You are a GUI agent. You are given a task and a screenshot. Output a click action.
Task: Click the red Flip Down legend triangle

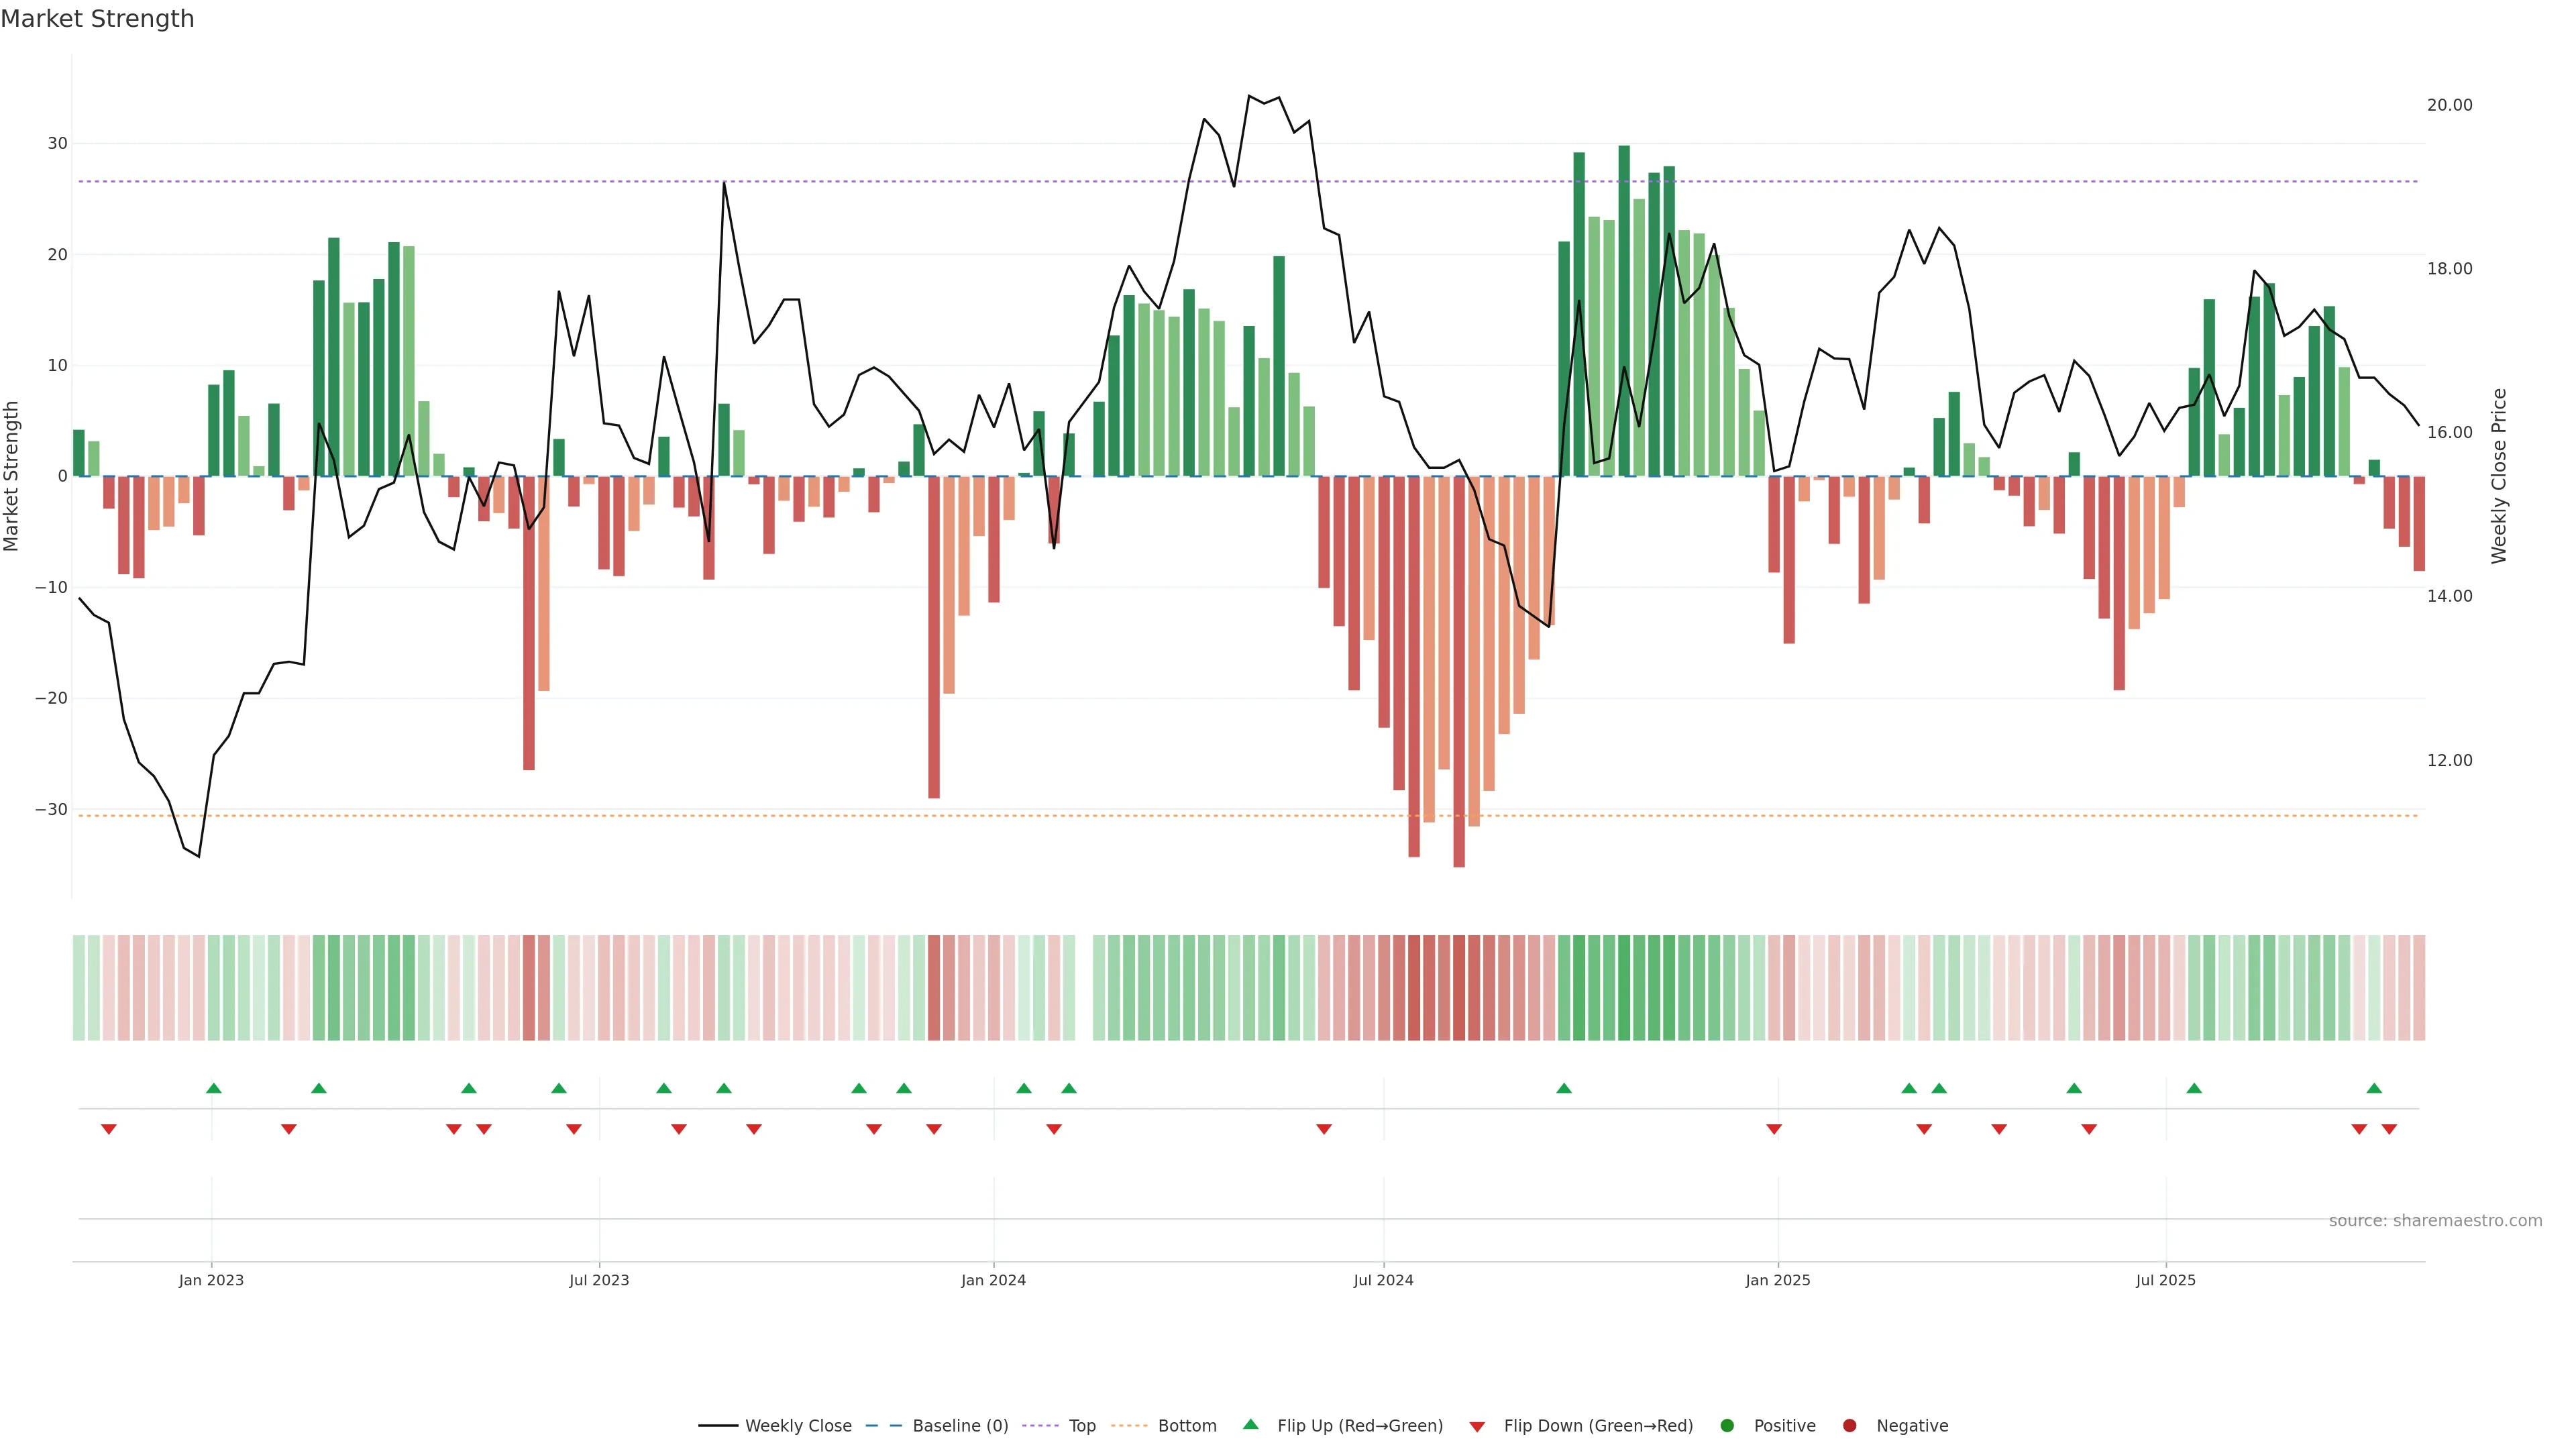(1477, 1426)
